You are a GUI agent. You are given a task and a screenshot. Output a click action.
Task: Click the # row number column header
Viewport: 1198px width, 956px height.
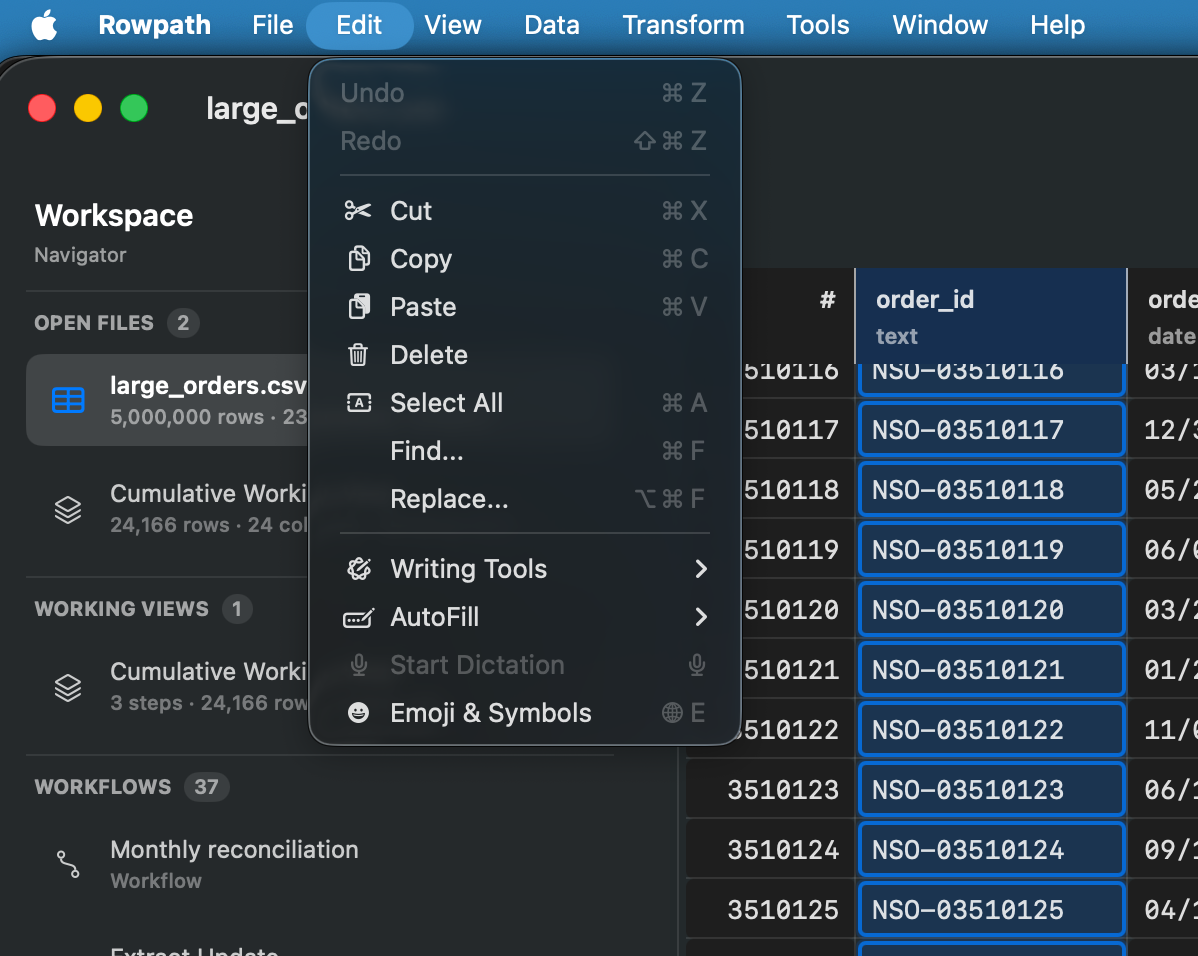pos(827,300)
